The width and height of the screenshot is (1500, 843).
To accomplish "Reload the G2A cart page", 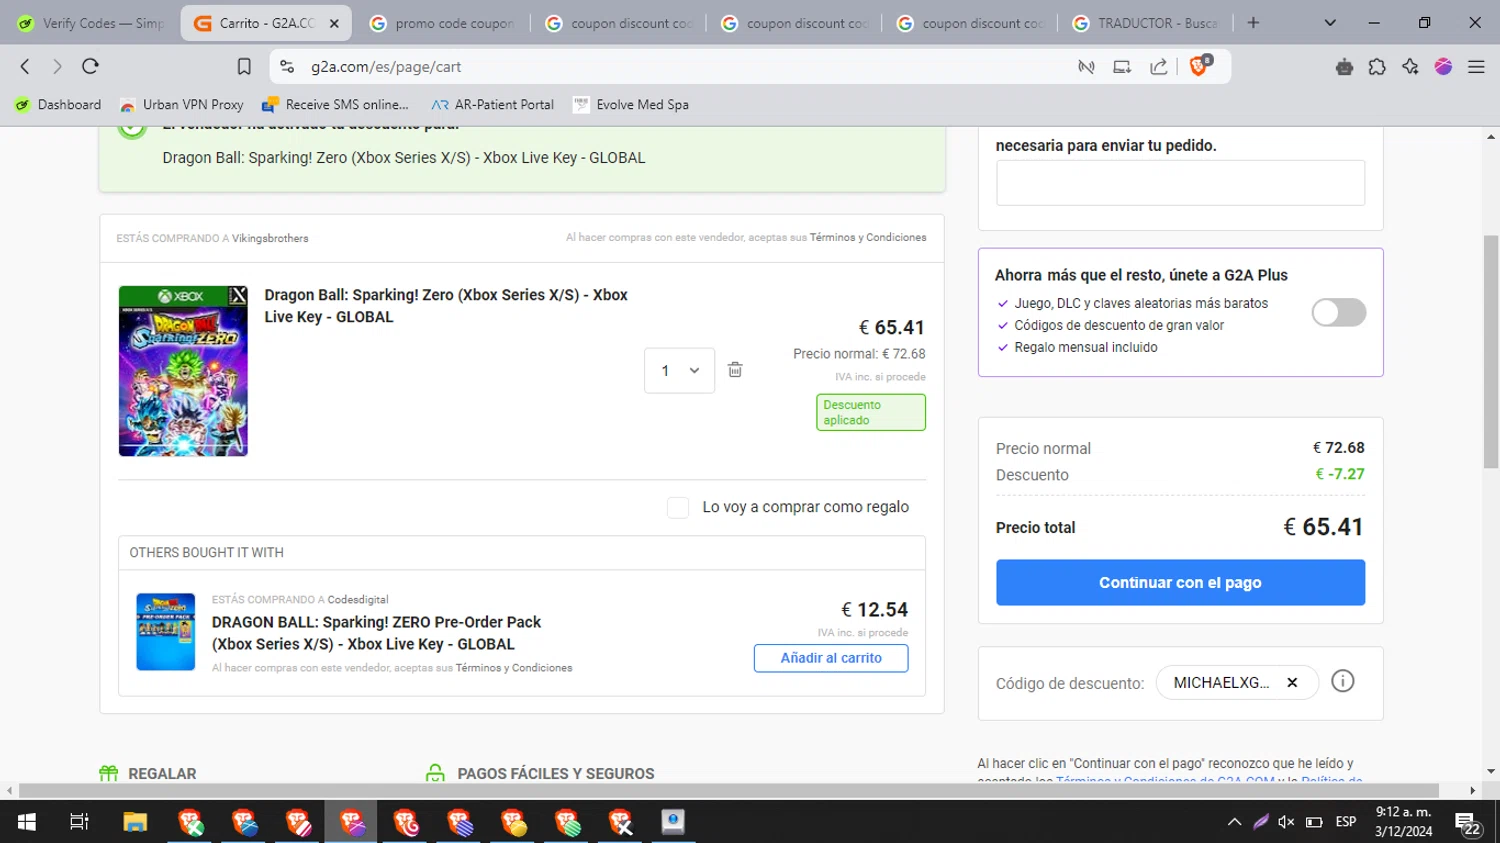I will [90, 67].
